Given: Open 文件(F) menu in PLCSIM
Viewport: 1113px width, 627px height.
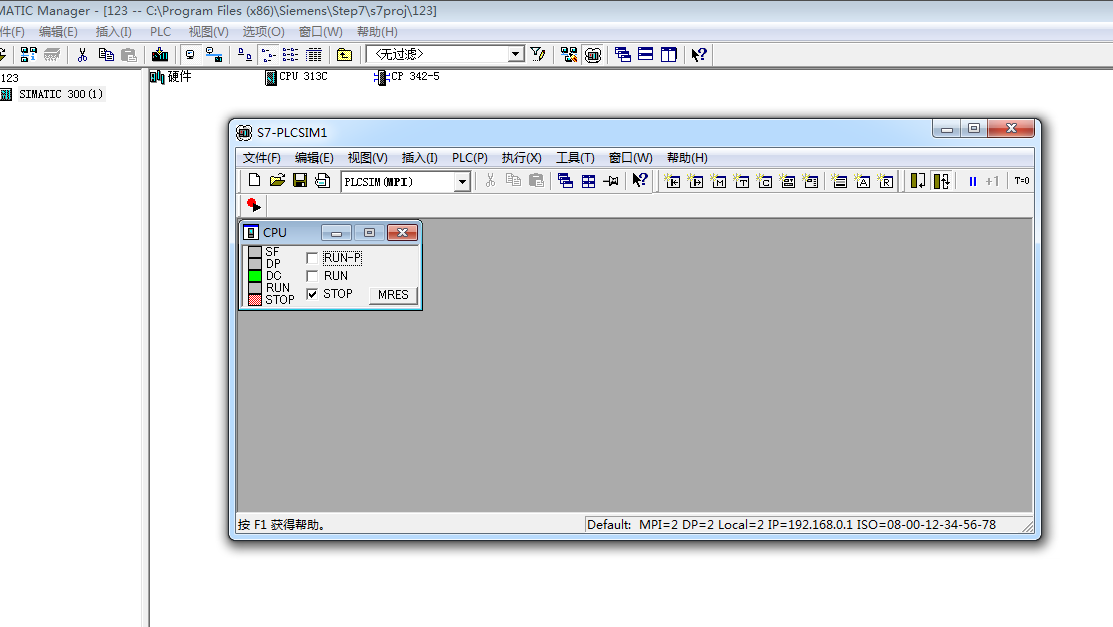Looking at the screenshot, I should coord(261,158).
